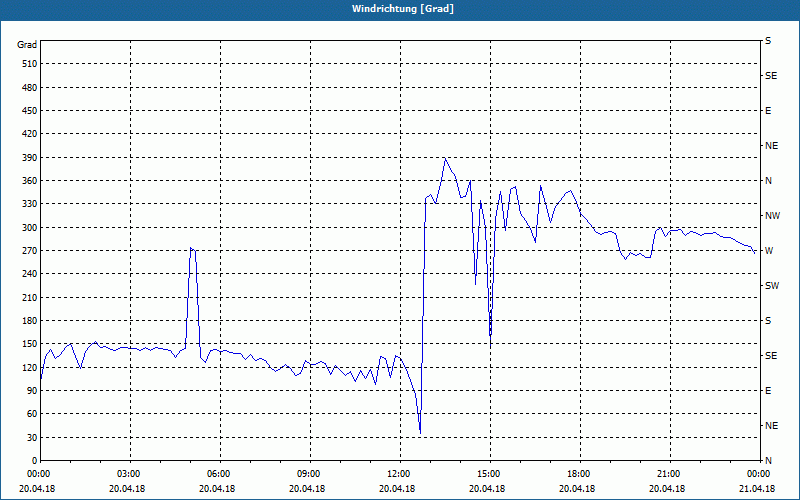Select the Grad unit label above the axis
This screenshot has width=800, height=500.
27,45
